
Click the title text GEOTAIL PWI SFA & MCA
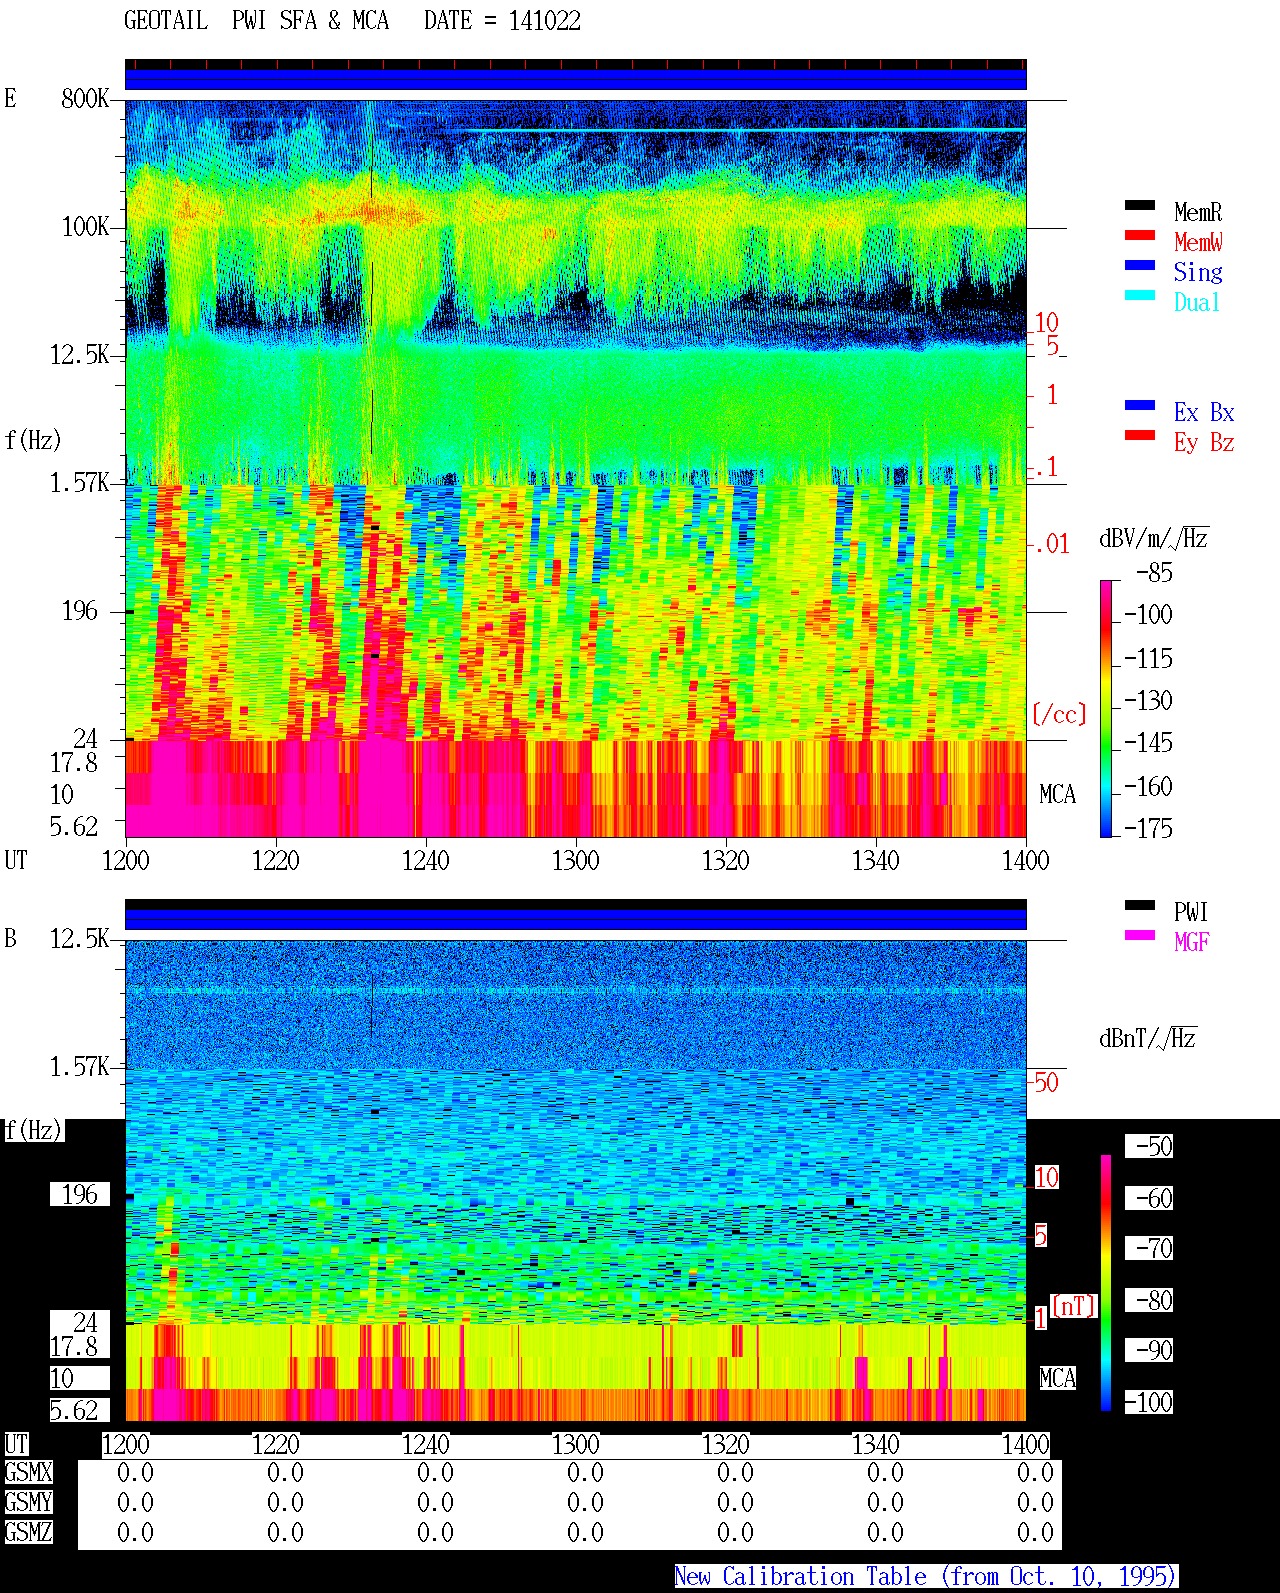coord(256,21)
